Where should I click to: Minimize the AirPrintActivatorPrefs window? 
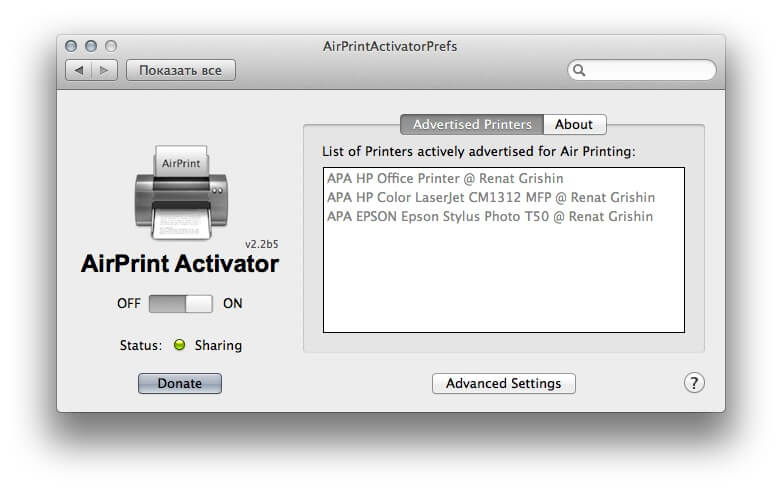(x=91, y=46)
